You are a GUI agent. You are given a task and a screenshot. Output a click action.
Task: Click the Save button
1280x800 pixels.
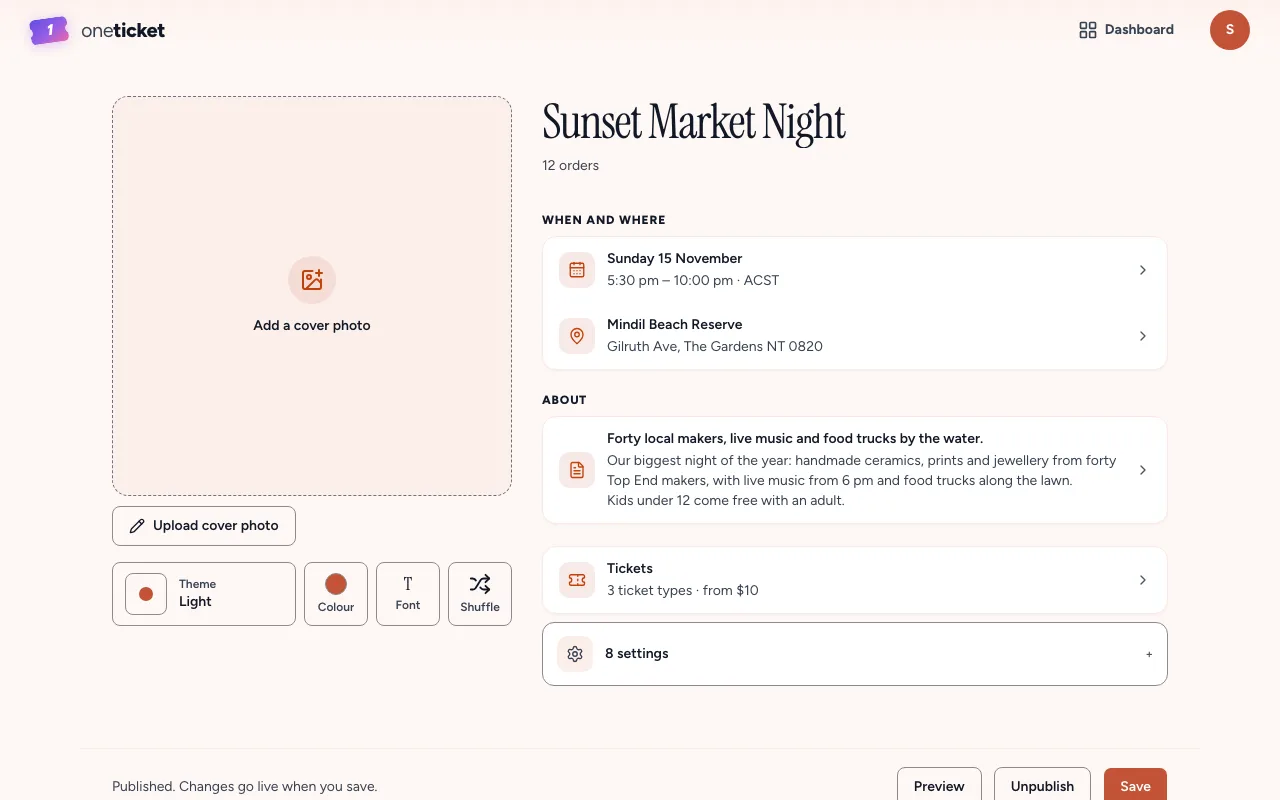coord(1135,786)
